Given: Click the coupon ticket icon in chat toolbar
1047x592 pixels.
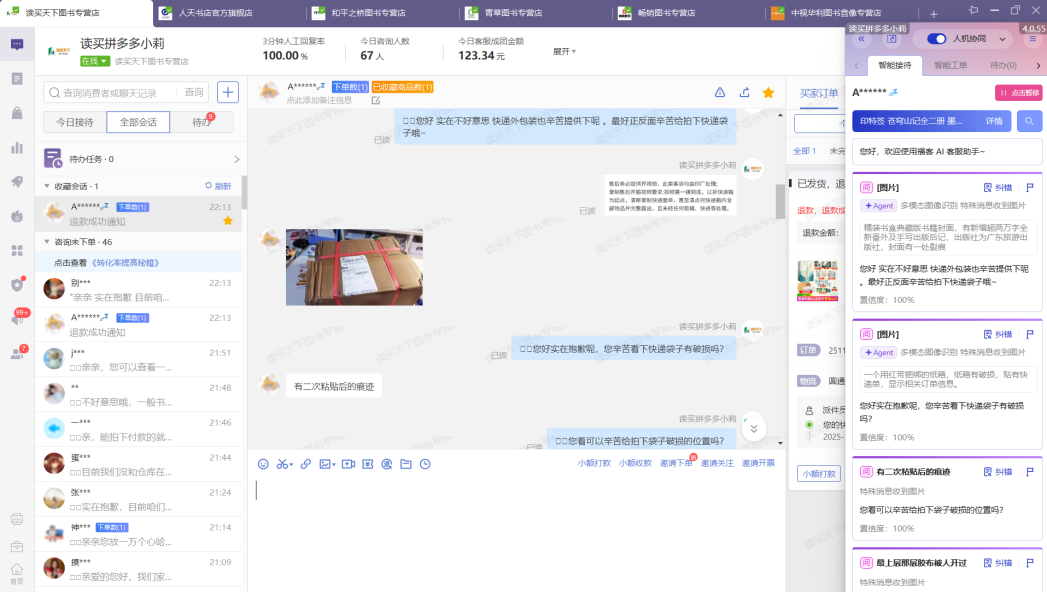Looking at the screenshot, I should 367,464.
